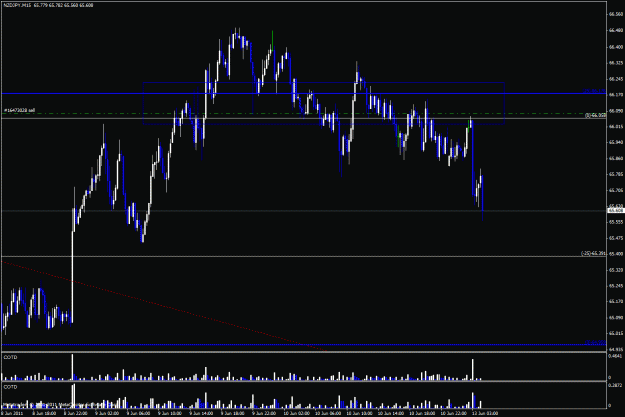This screenshot has width=625, height=417.
Task: Click the 9 Jun 22:00 time label
Action: click(x=265, y=413)
